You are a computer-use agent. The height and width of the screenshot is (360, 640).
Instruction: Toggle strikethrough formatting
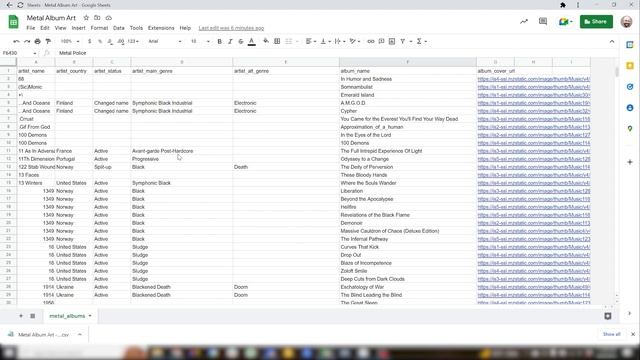(241, 41)
